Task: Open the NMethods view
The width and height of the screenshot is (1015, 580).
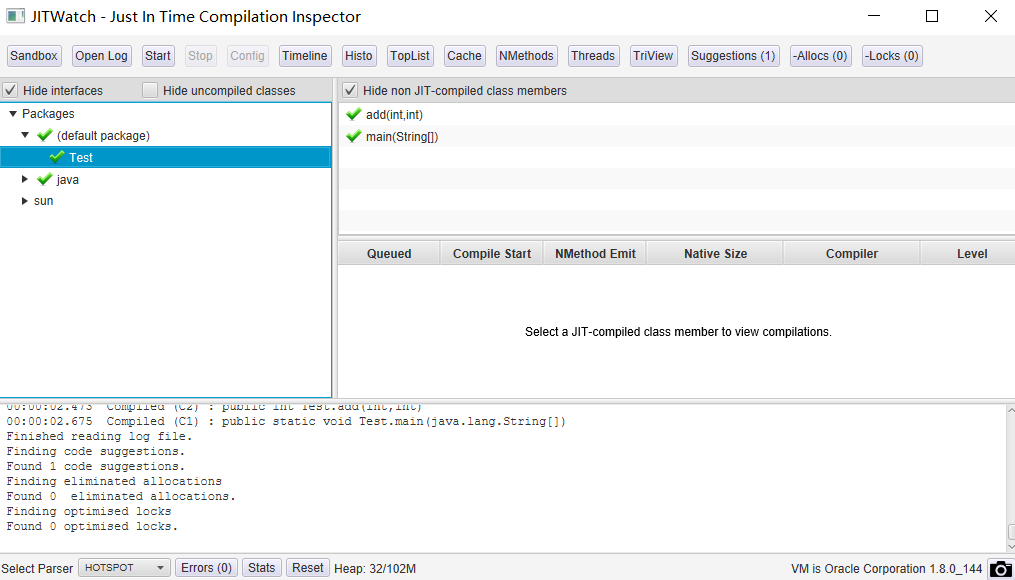Action: (x=526, y=56)
